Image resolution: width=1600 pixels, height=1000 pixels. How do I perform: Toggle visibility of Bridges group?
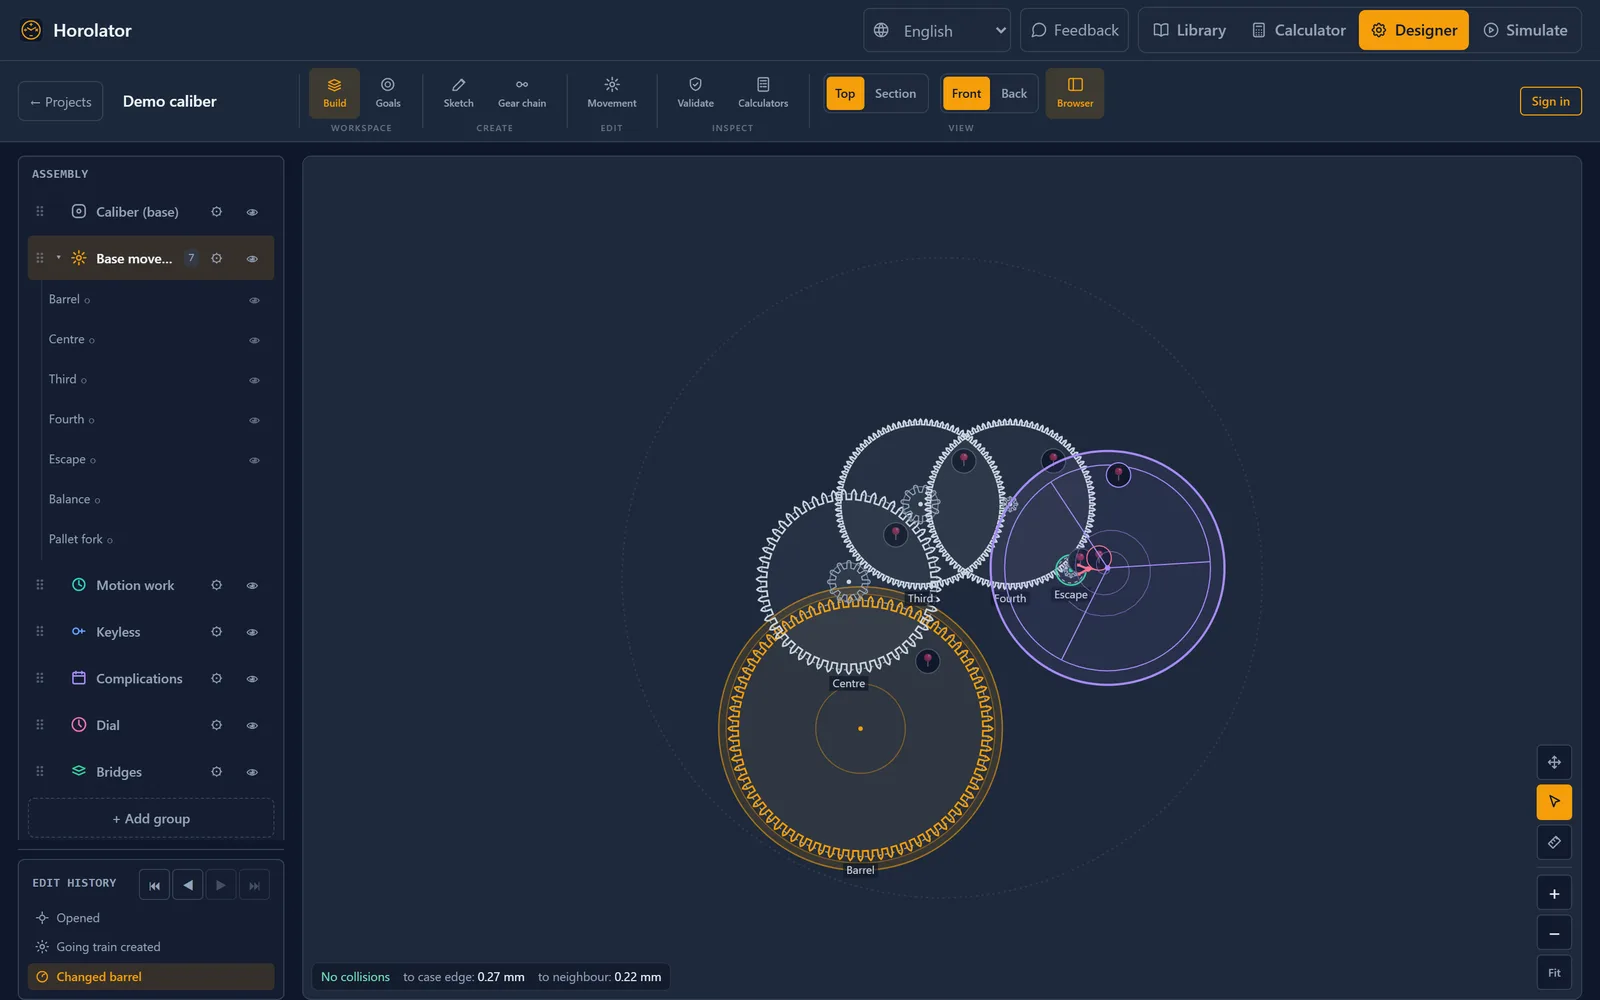click(252, 772)
